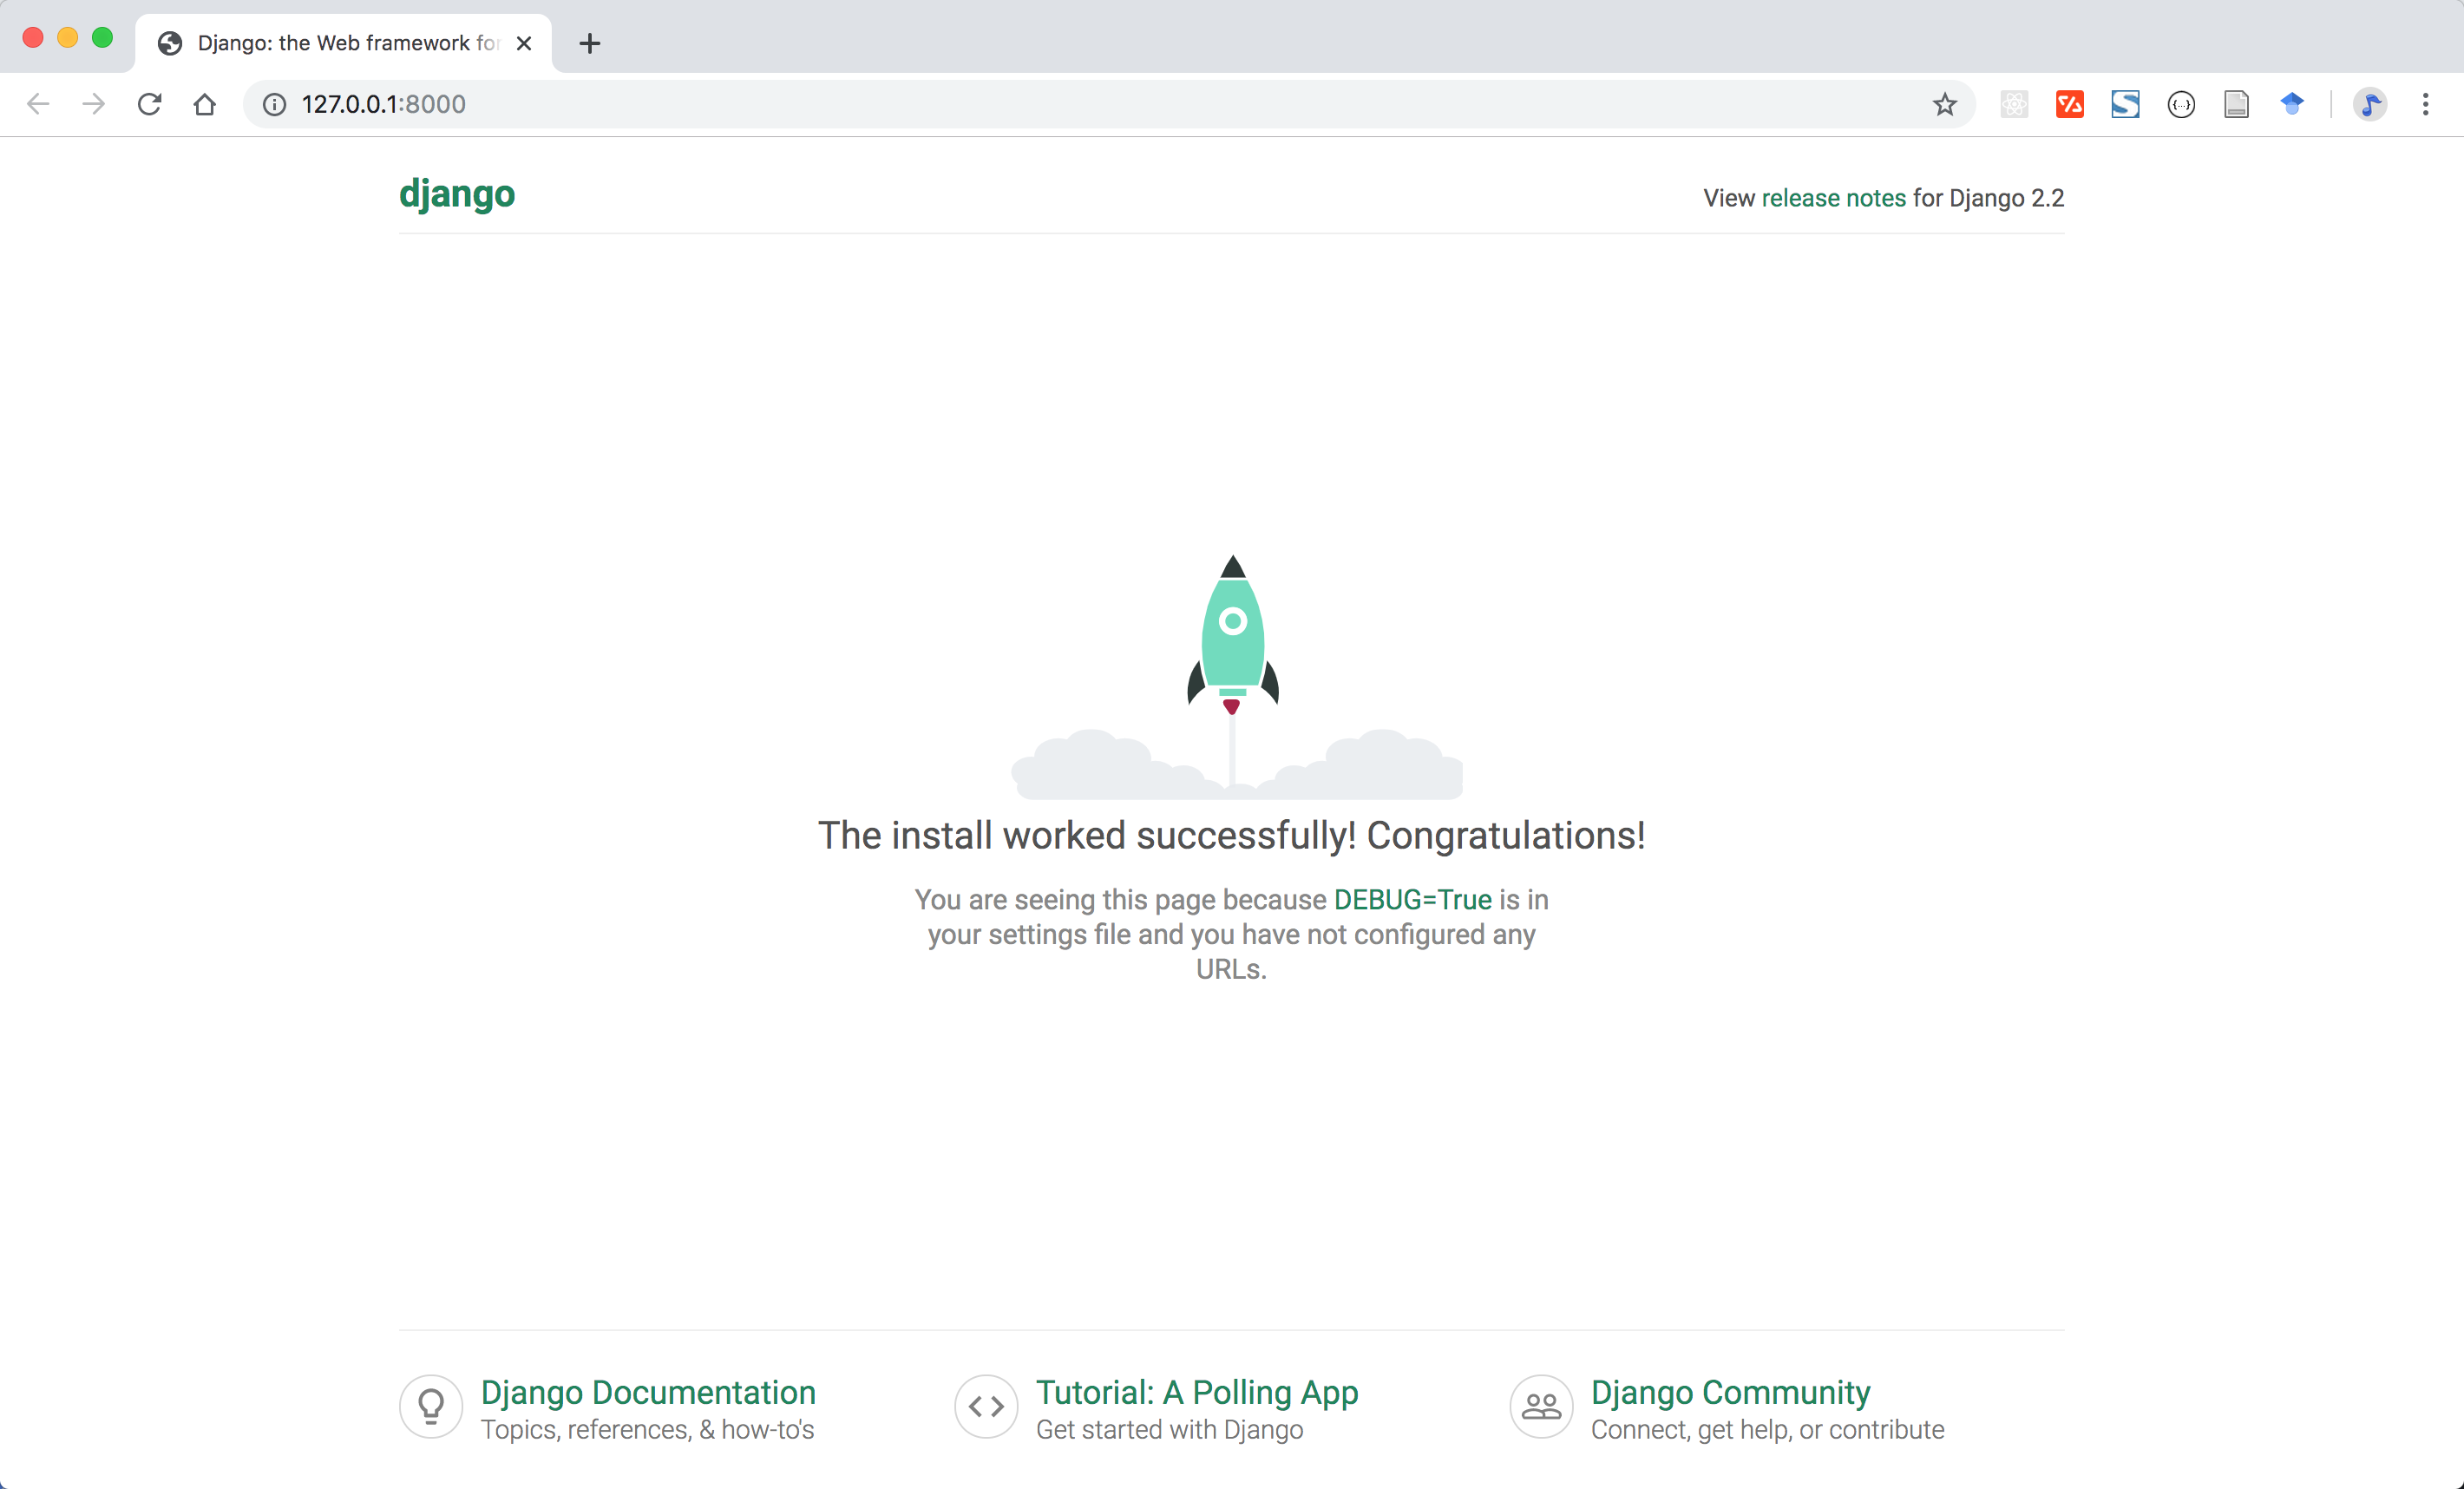Viewport: 2464px width, 1489px height.
Task: Click the address bar showing 127.0.0.1:8000
Action: point(900,104)
